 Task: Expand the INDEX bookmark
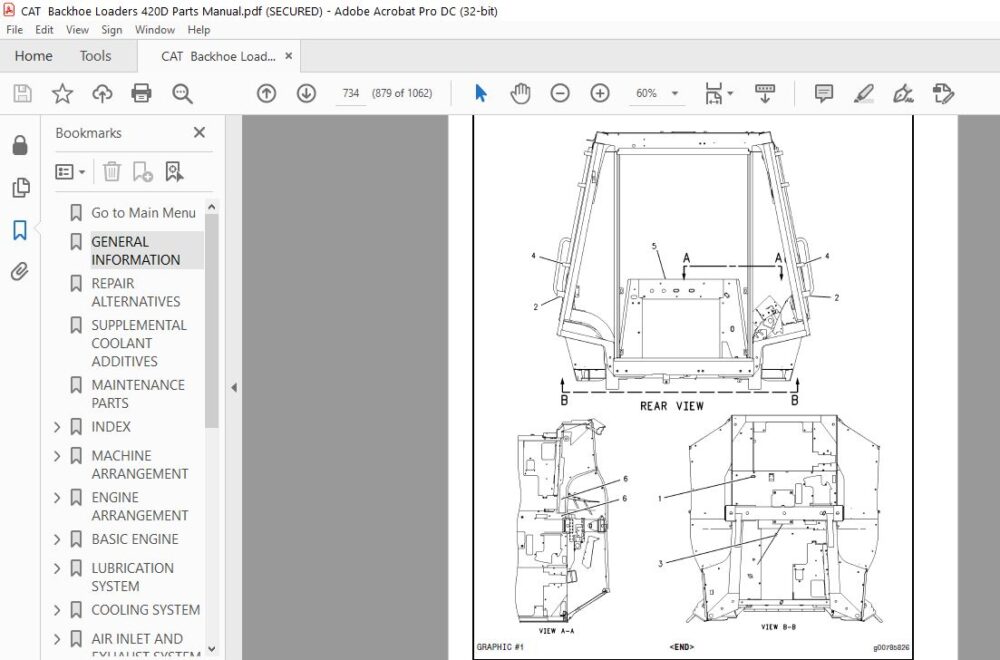(57, 427)
